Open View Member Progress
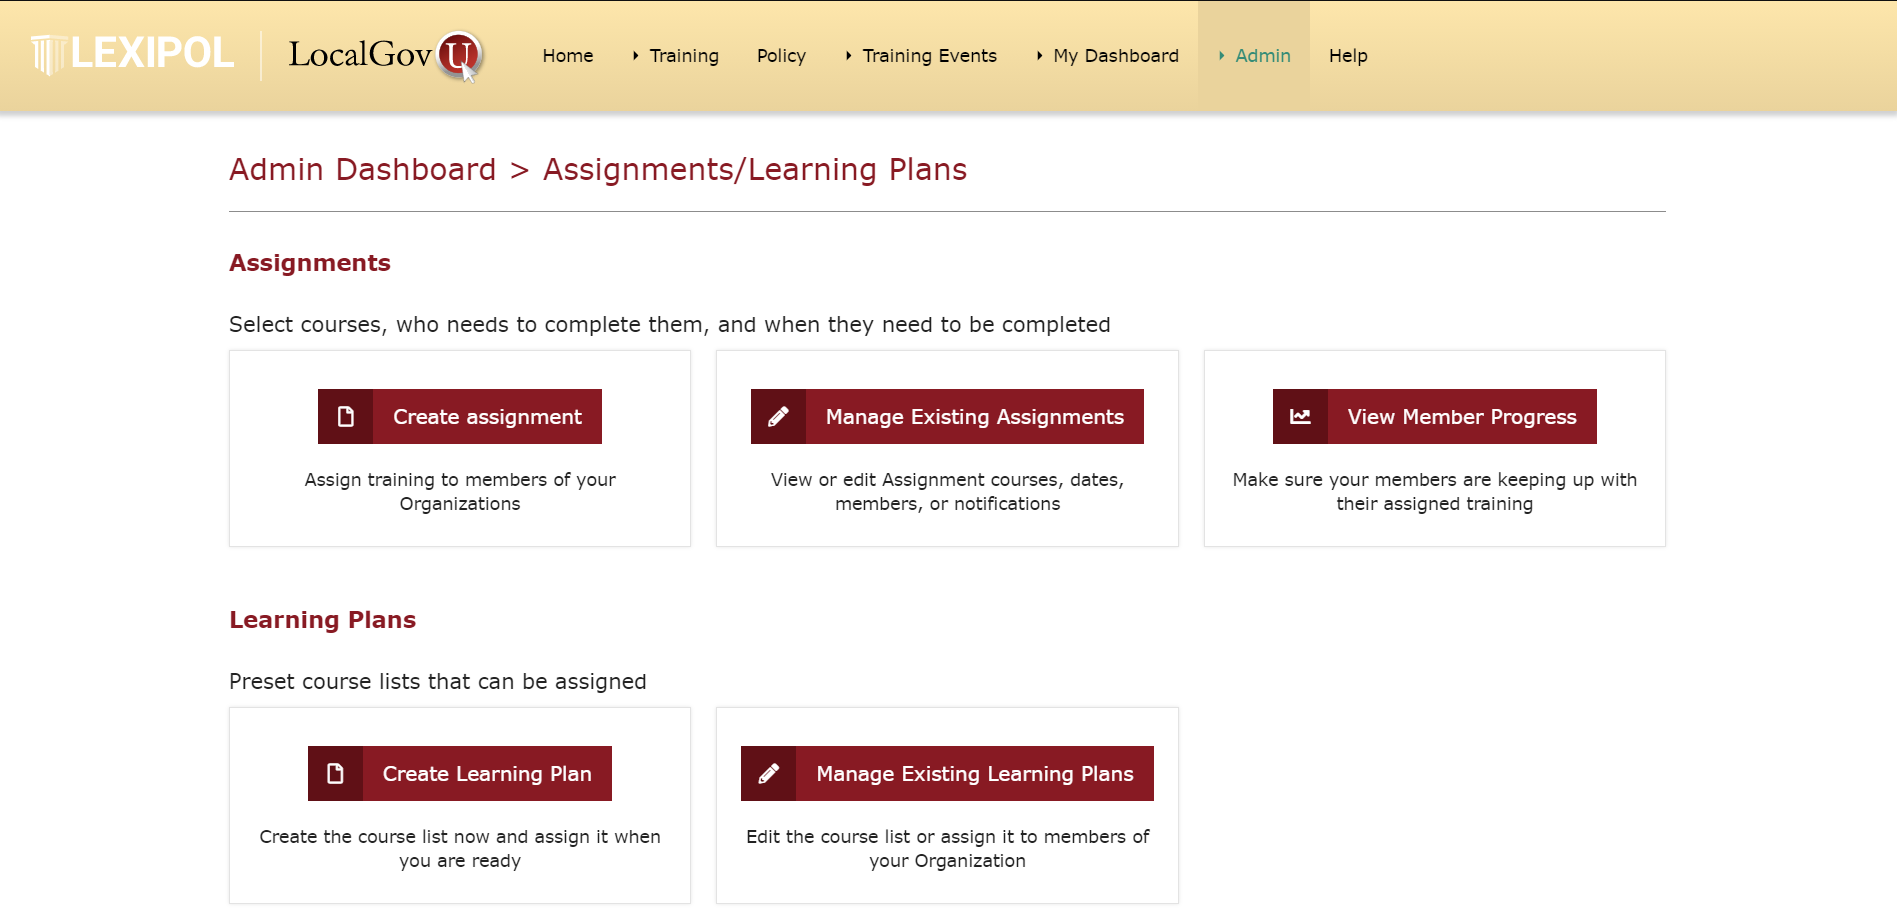Viewport: 1897px width, 922px height. point(1435,416)
